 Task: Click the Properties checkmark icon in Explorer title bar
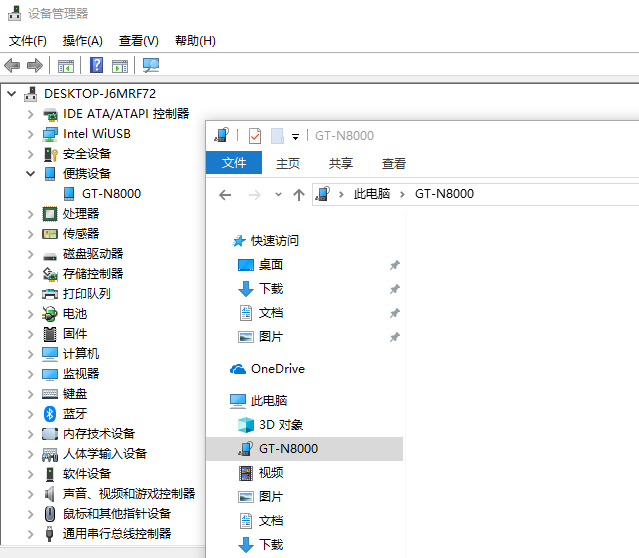[254, 136]
